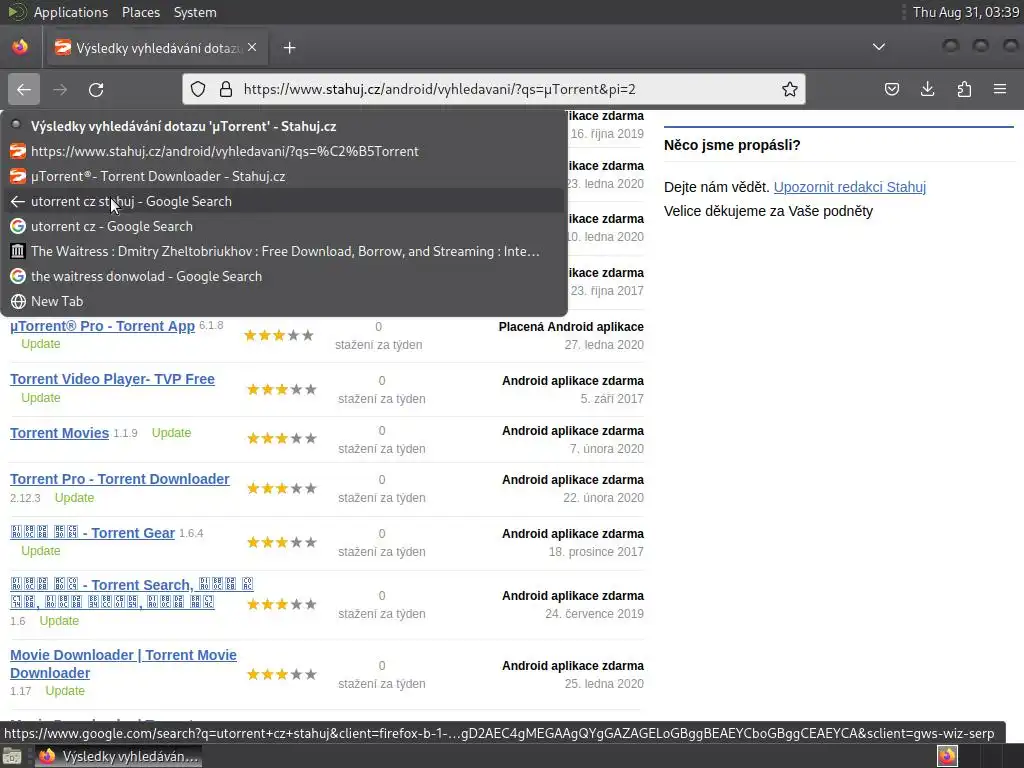
Task: Click Update under Torrent Gear
Action: 40,551
